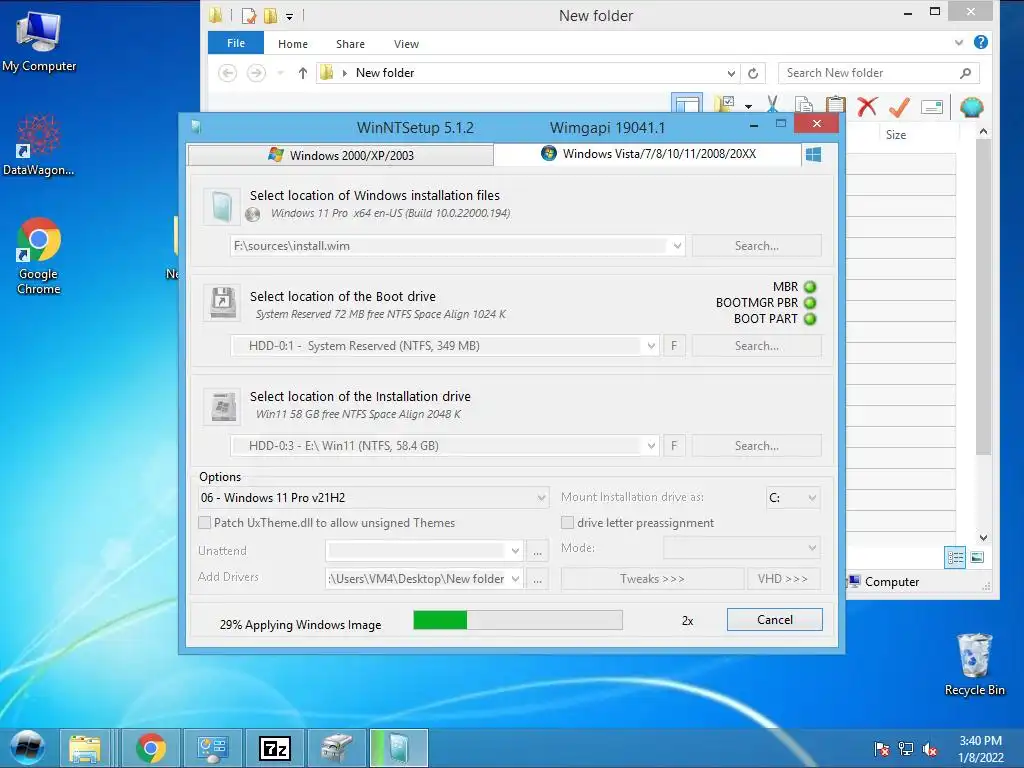Viewport: 1024px width, 768px height.
Task: Open the Share ribbon tab
Action: click(x=350, y=44)
